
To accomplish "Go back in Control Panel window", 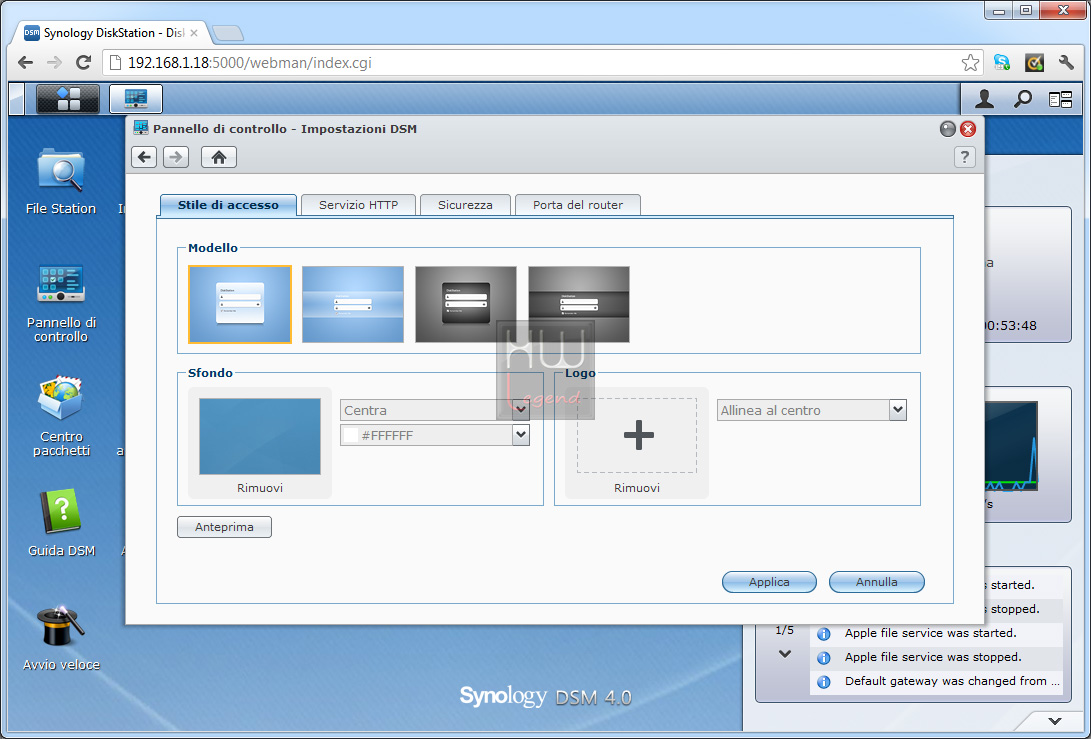I will [x=144, y=157].
